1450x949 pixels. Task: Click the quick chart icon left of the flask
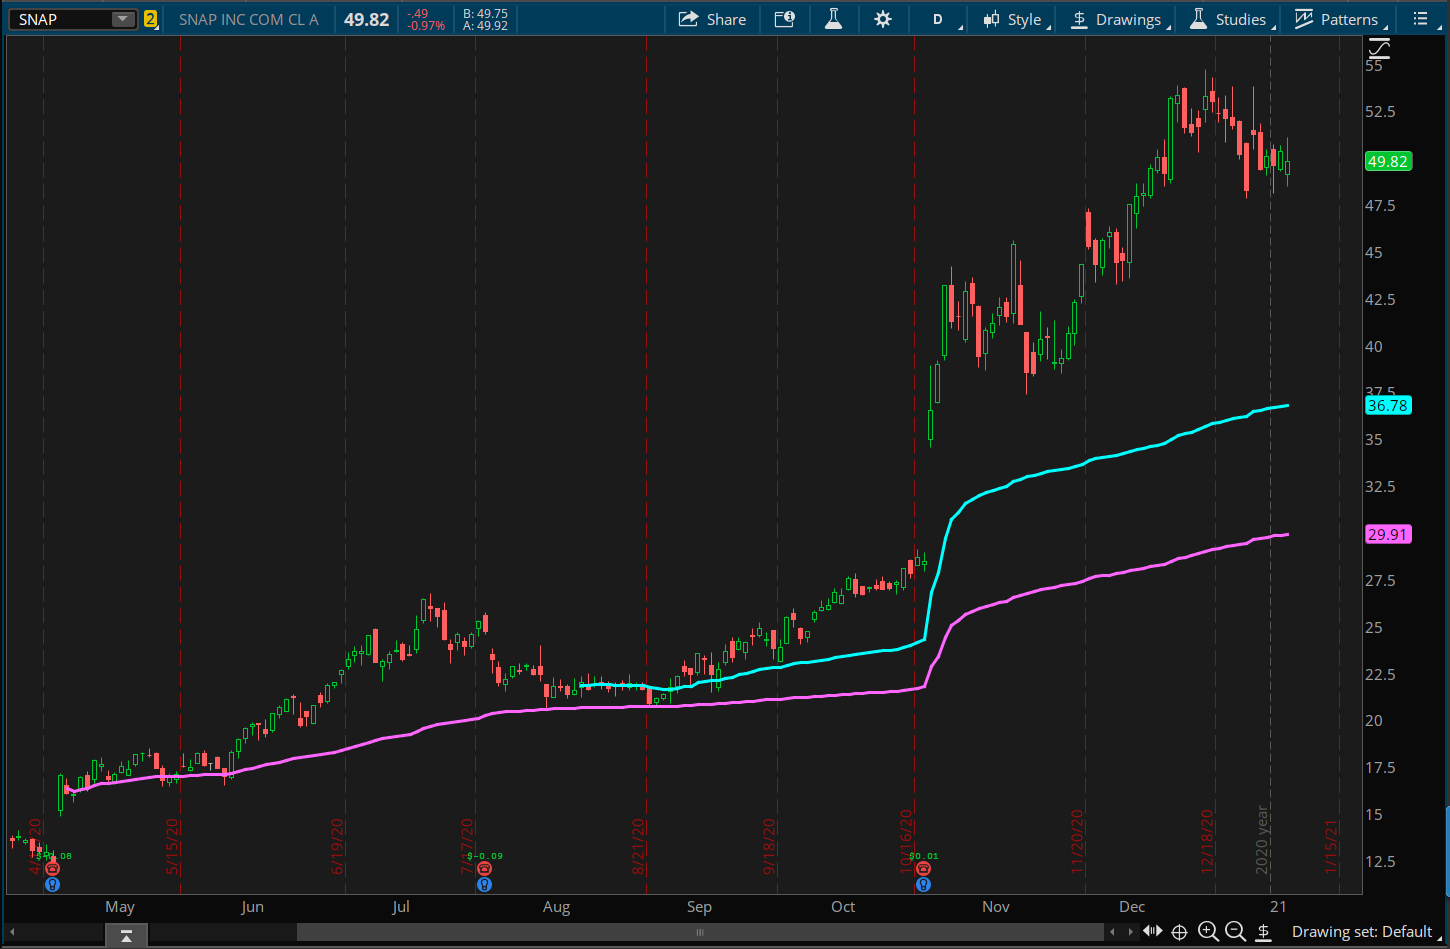[x=785, y=19]
